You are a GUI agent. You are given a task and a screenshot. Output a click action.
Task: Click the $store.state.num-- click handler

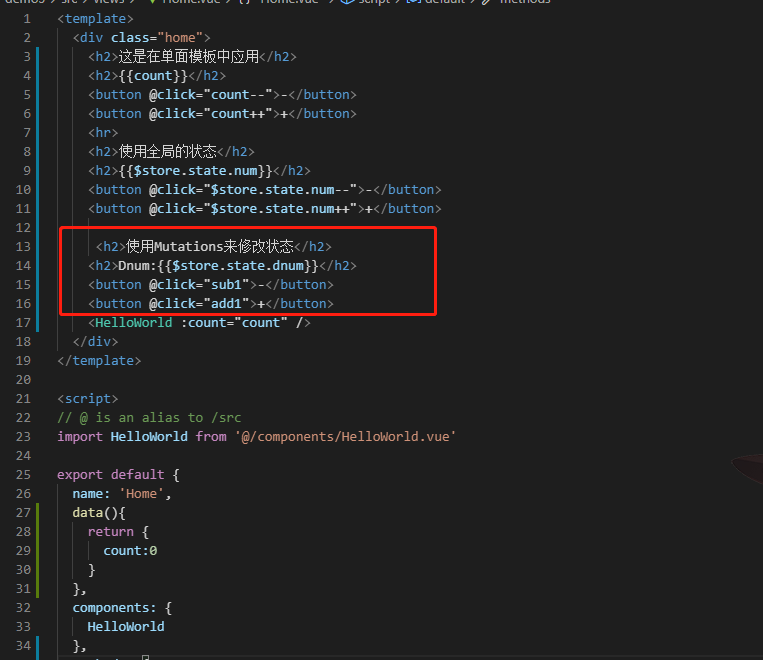tap(280, 190)
